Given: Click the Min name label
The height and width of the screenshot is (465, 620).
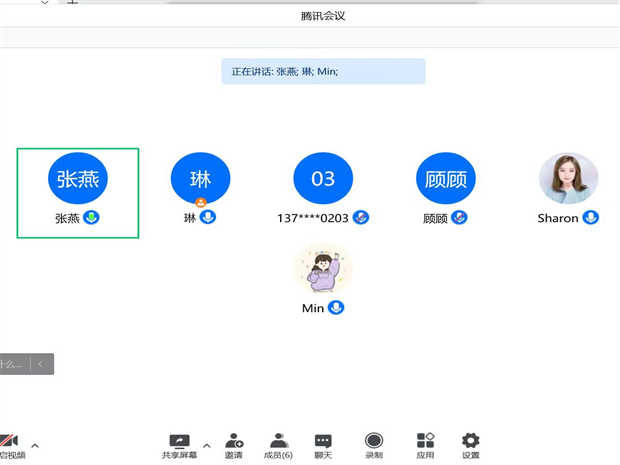Looking at the screenshot, I should point(313,308).
